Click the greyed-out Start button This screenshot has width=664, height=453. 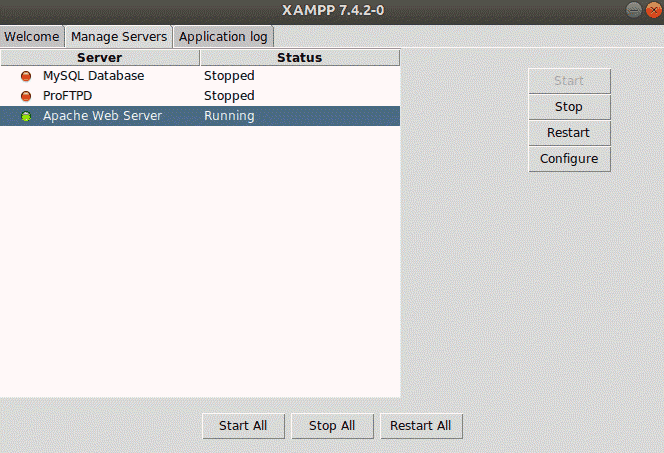tap(569, 80)
